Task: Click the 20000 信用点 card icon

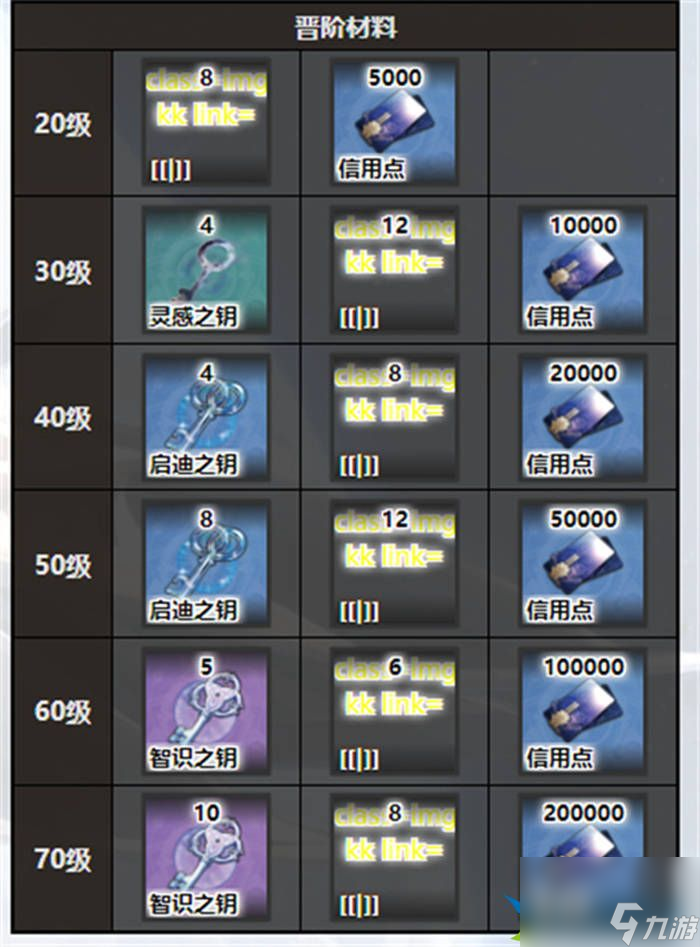Action: click(x=583, y=417)
